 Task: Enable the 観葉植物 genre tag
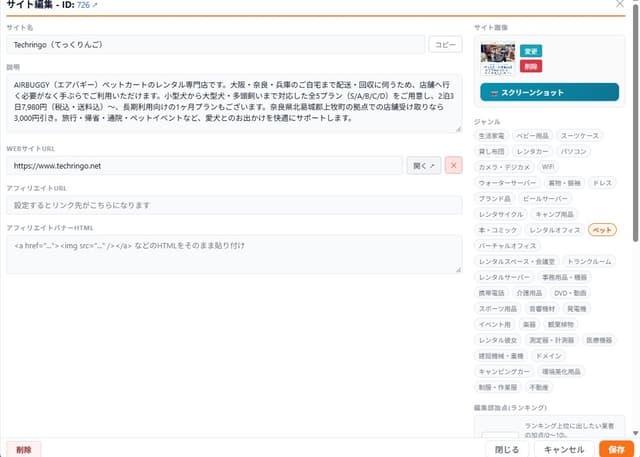(x=561, y=324)
